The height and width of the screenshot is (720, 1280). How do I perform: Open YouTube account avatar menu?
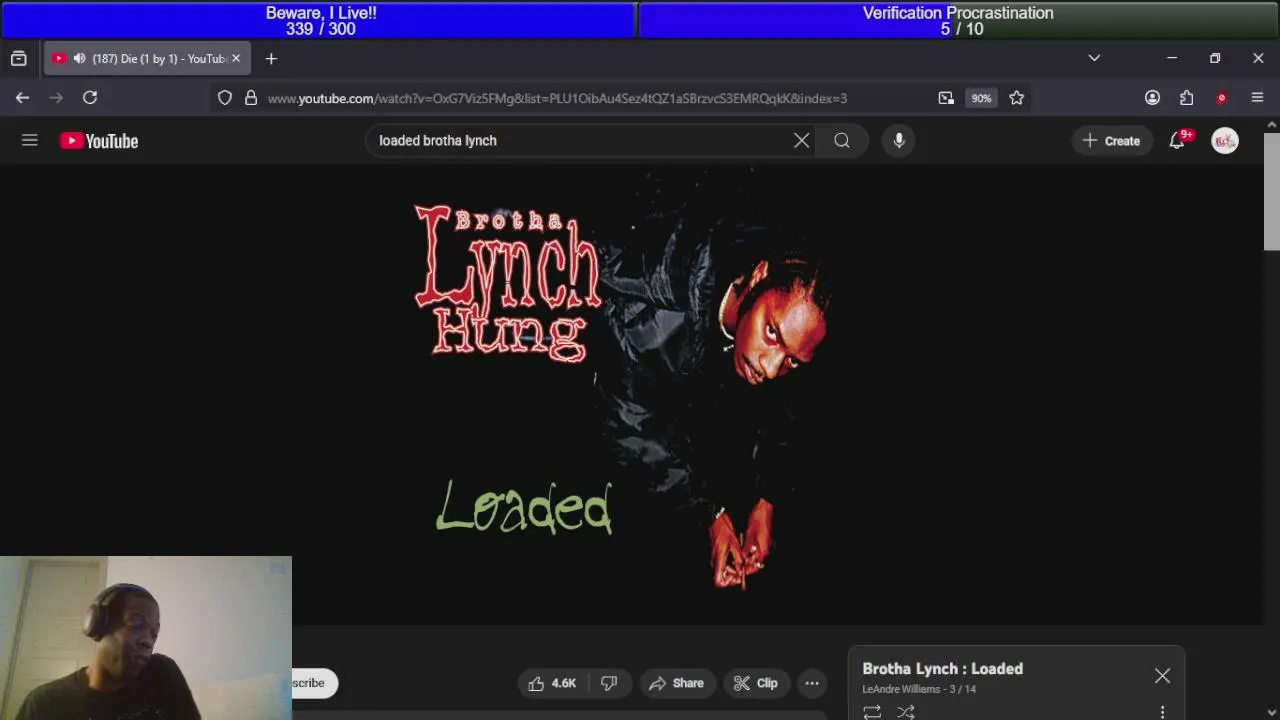click(x=1225, y=141)
